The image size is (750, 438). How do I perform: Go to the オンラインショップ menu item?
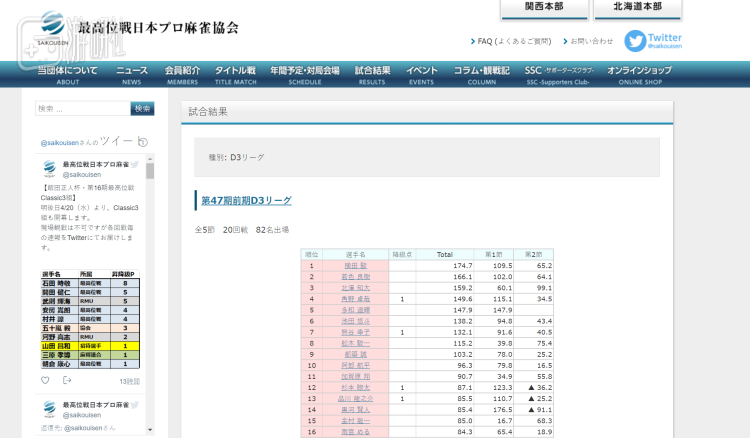pyautogui.click(x=640, y=75)
